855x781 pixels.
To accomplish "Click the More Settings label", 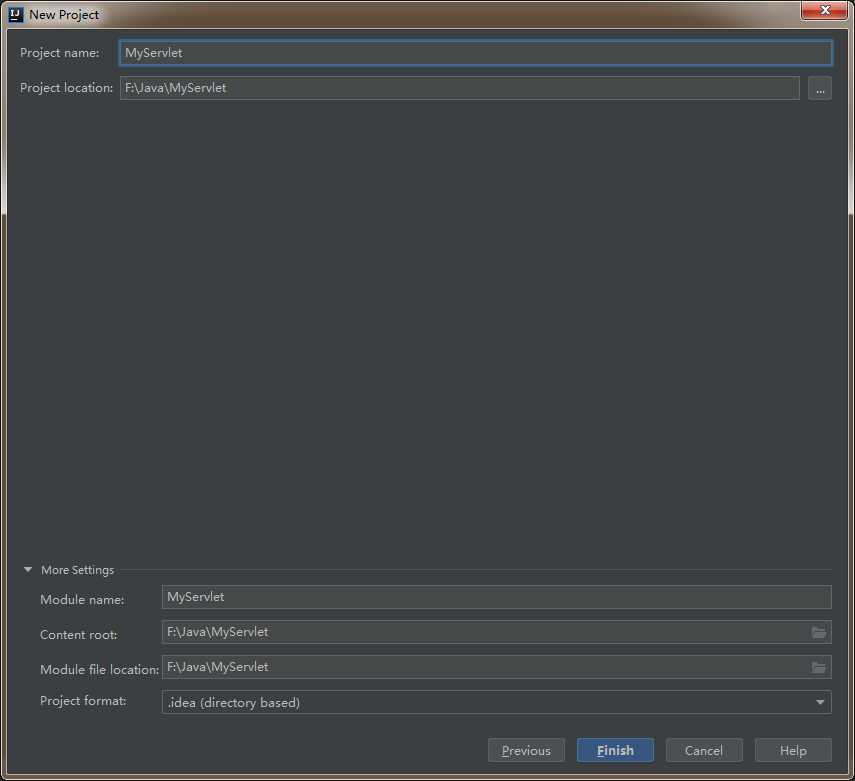I will pyautogui.click(x=77, y=570).
